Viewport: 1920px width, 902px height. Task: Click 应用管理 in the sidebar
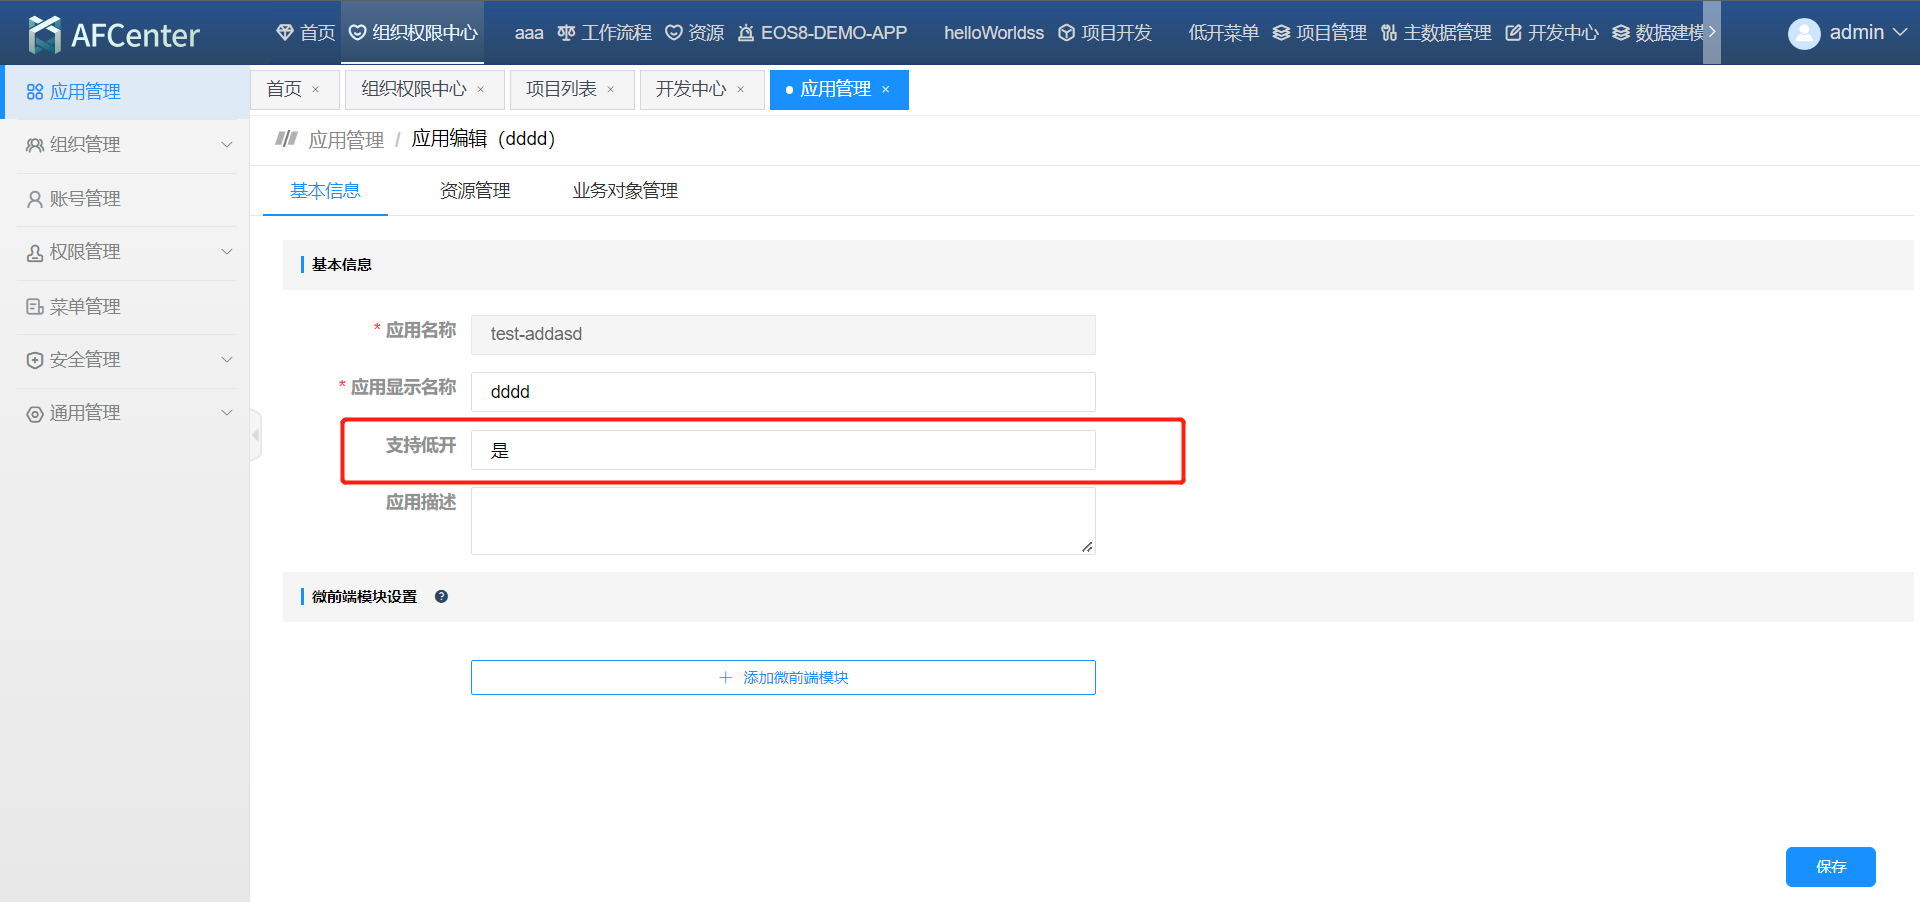point(85,92)
